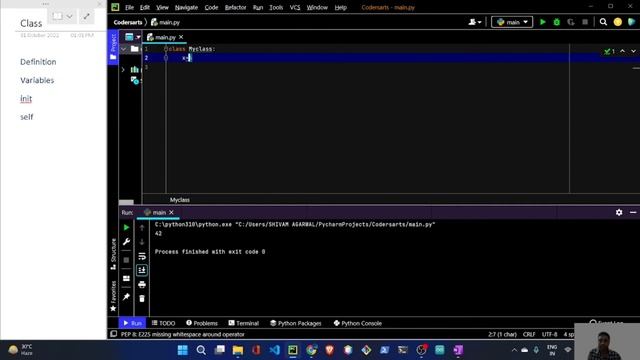This screenshot has width=640, height=360.
Task: Open Definition page in OneNote window
Action: pos(38,62)
